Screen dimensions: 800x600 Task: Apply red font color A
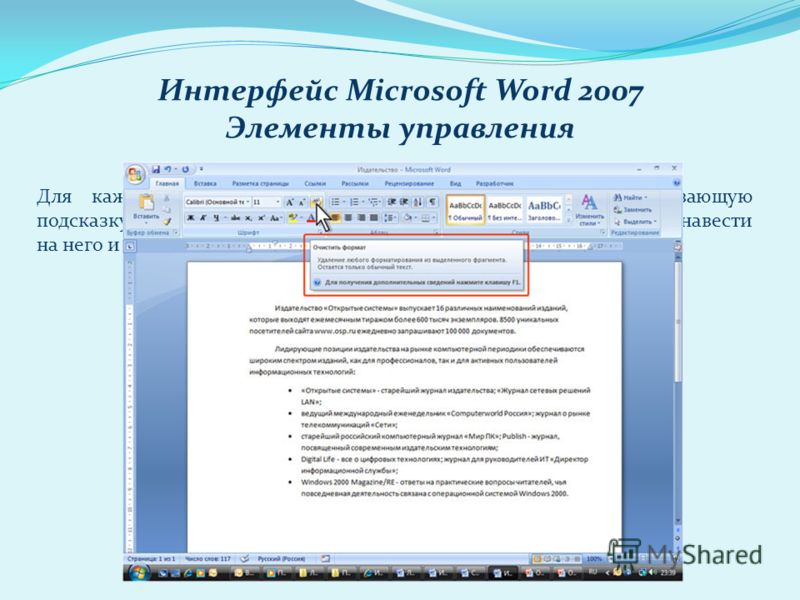tap(311, 218)
